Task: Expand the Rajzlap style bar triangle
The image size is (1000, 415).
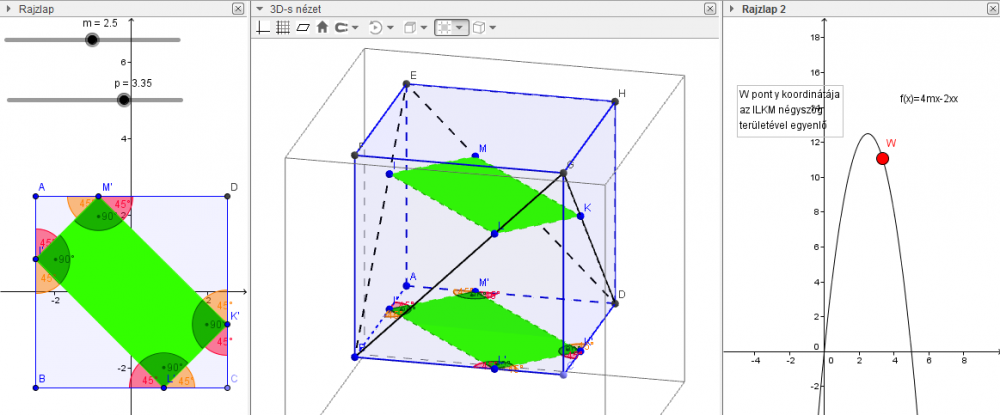Action: point(9,8)
